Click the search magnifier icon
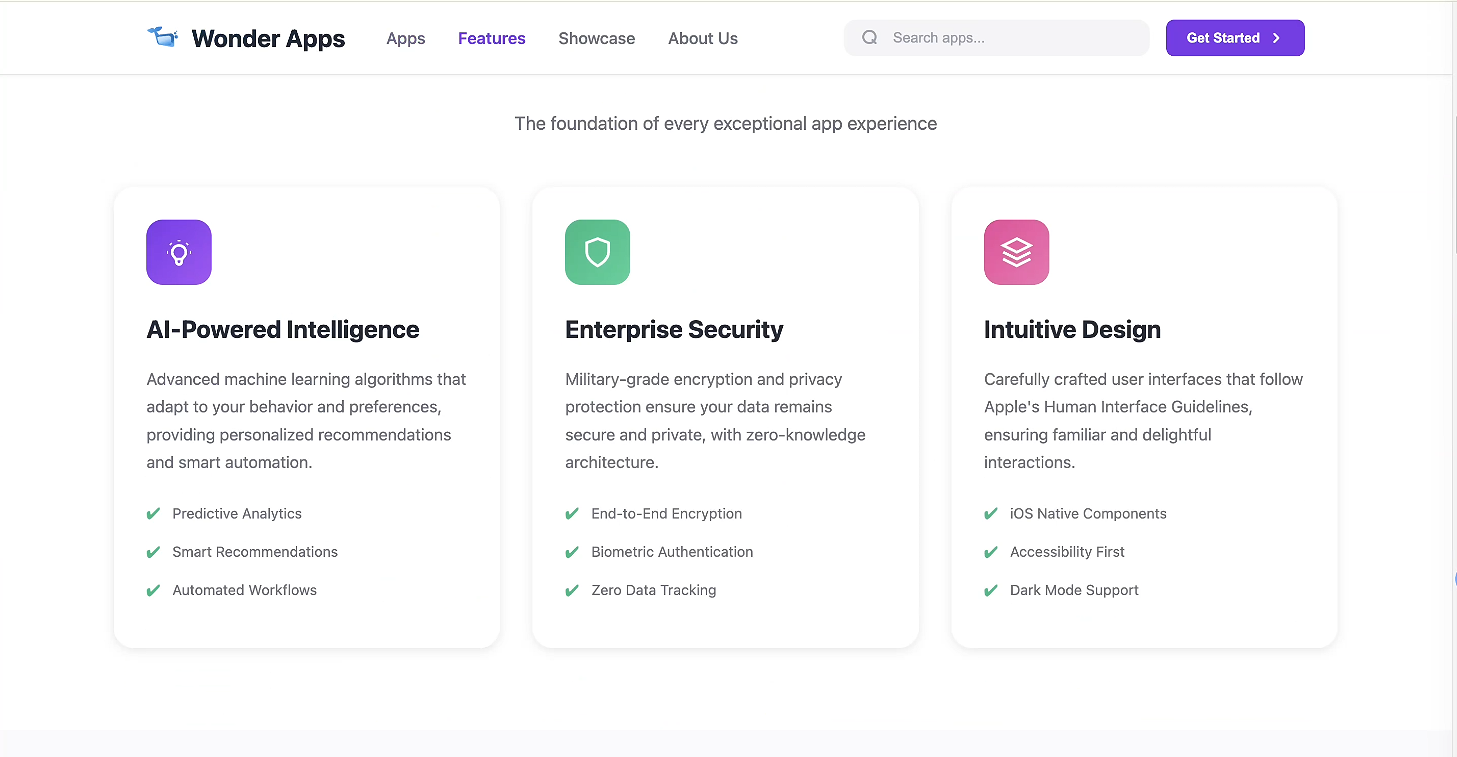The height and width of the screenshot is (757, 1457). click(x=870, y=38)
